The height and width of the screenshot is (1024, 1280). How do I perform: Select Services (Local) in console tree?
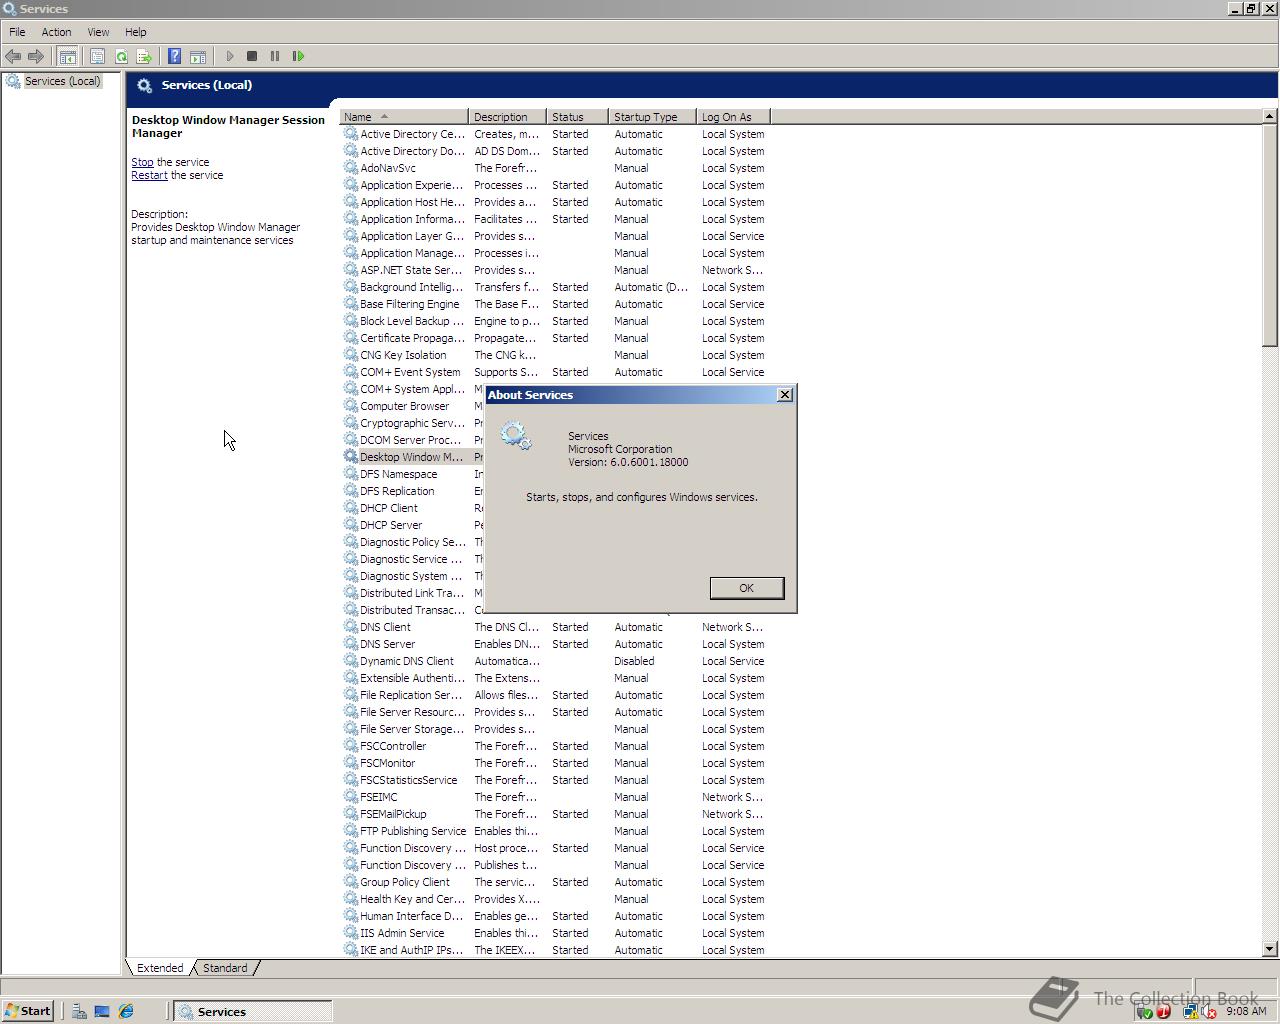[62, 81]
